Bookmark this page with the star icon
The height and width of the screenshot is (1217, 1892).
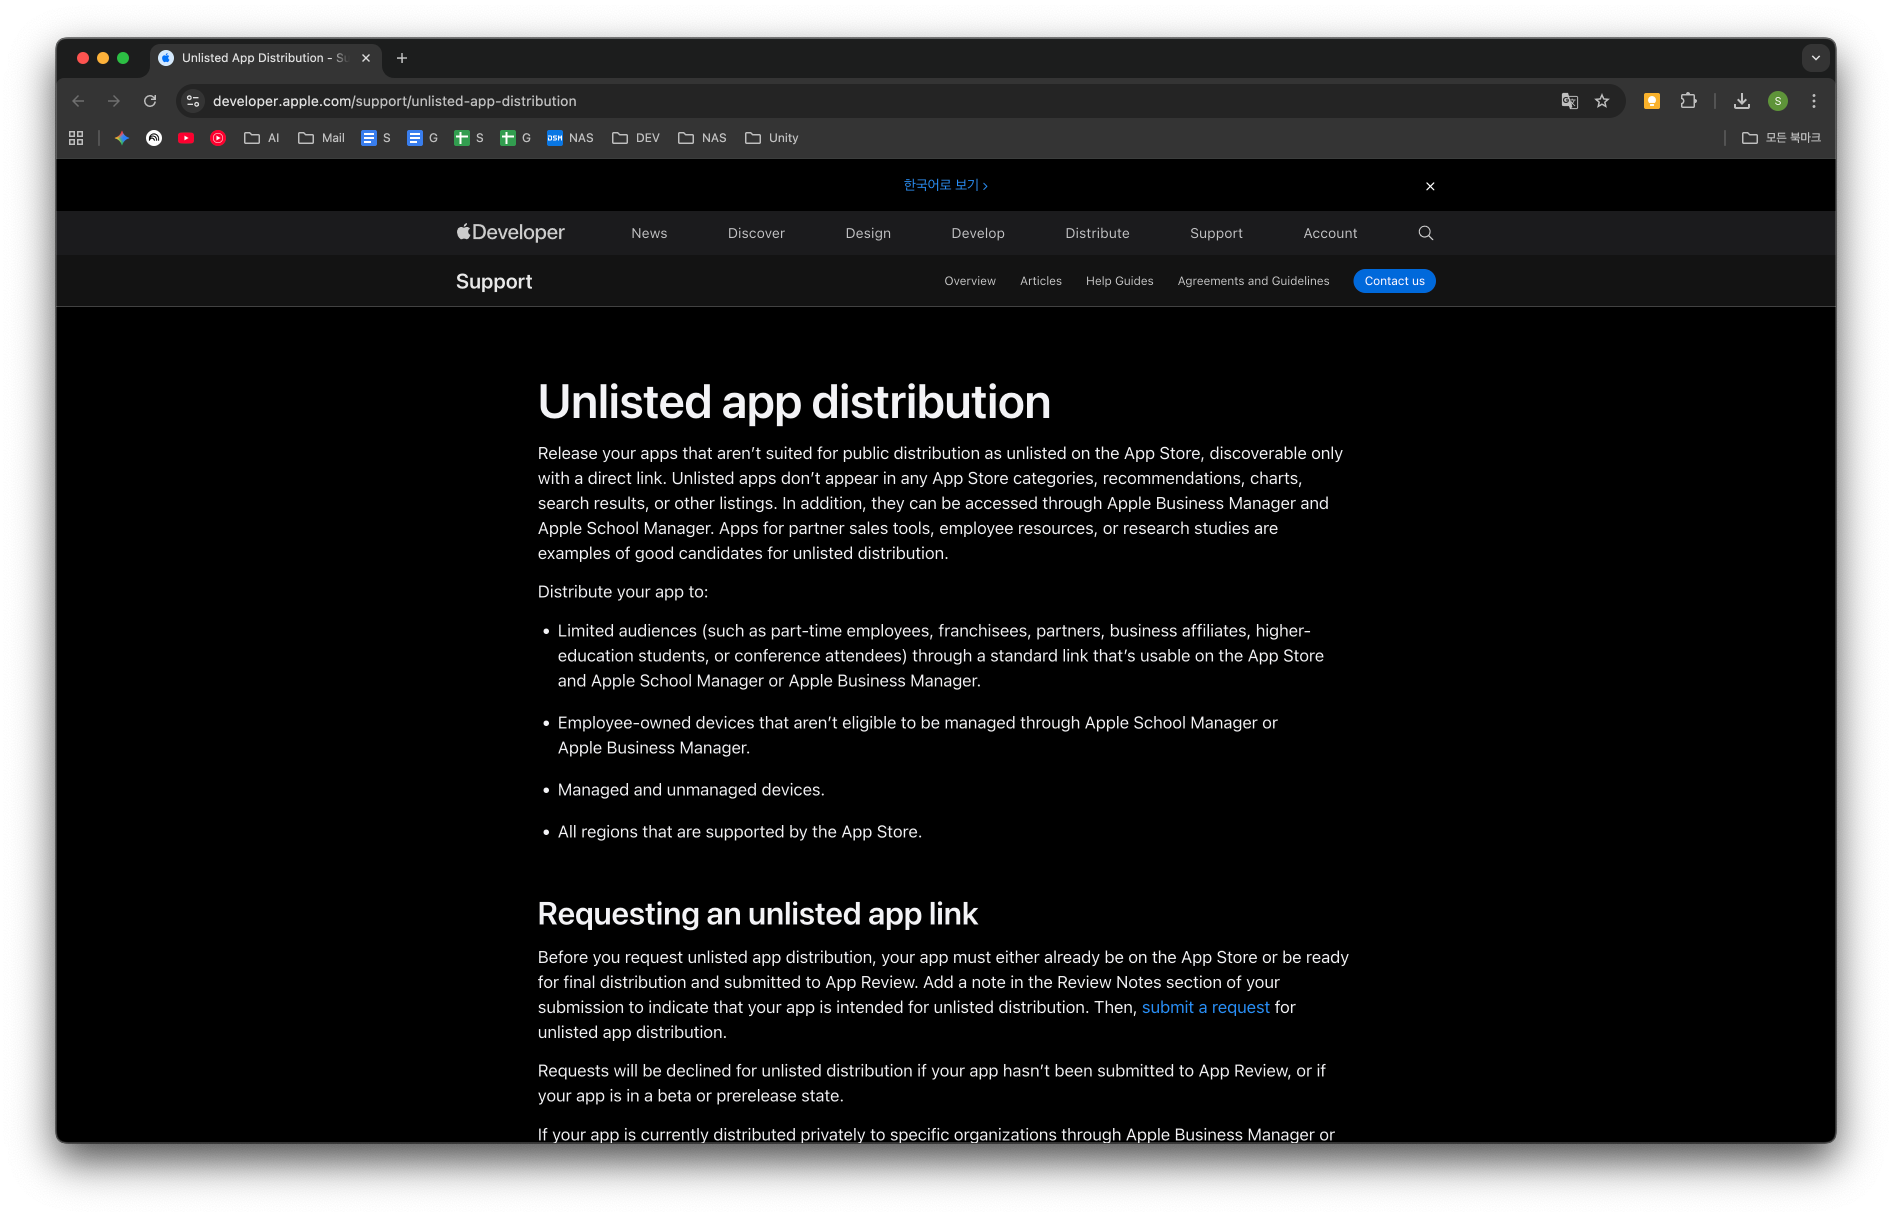click(1602, 101)
